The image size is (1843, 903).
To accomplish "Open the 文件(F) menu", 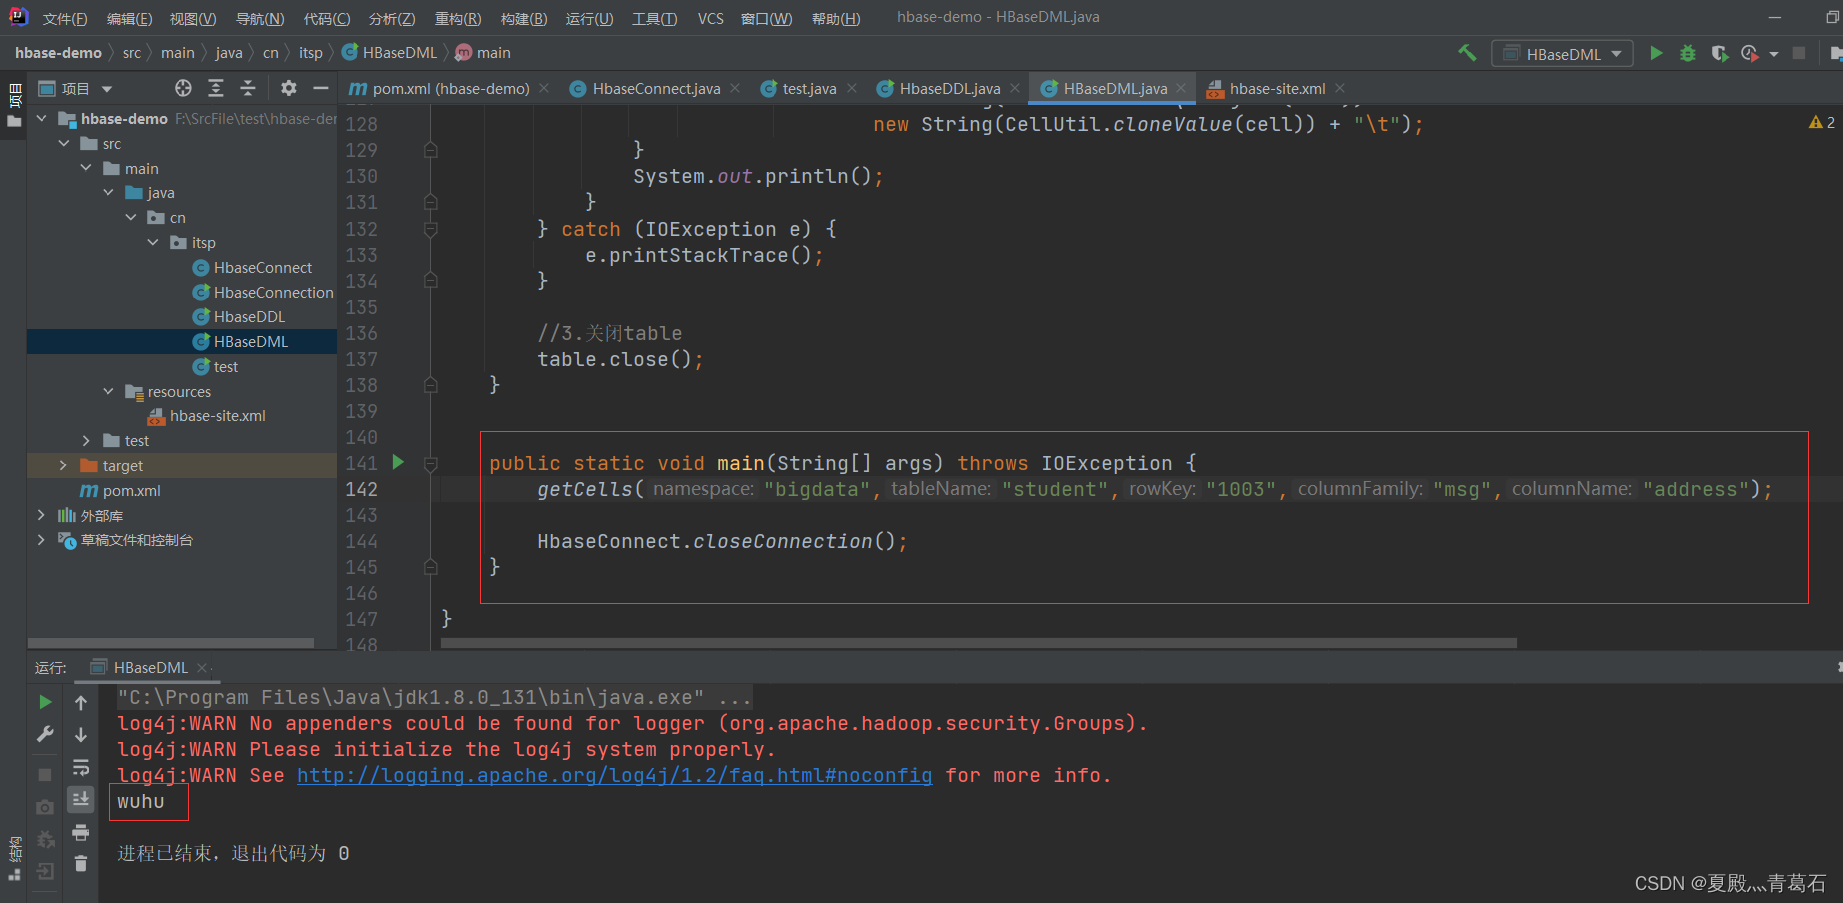I will 65,19.
